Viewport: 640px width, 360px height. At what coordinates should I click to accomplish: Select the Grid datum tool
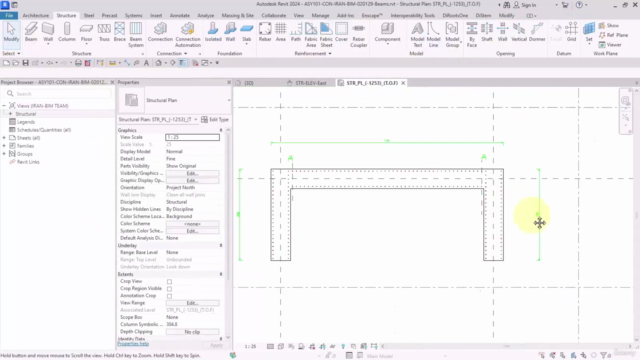click(571, 32)
